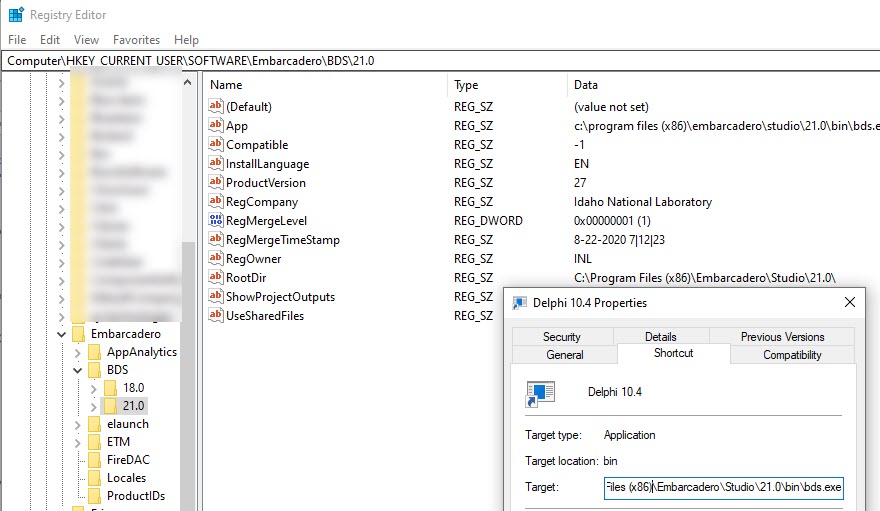880x511 pixels.
Task: Click the RegCompany value icon
Action: 216,201
